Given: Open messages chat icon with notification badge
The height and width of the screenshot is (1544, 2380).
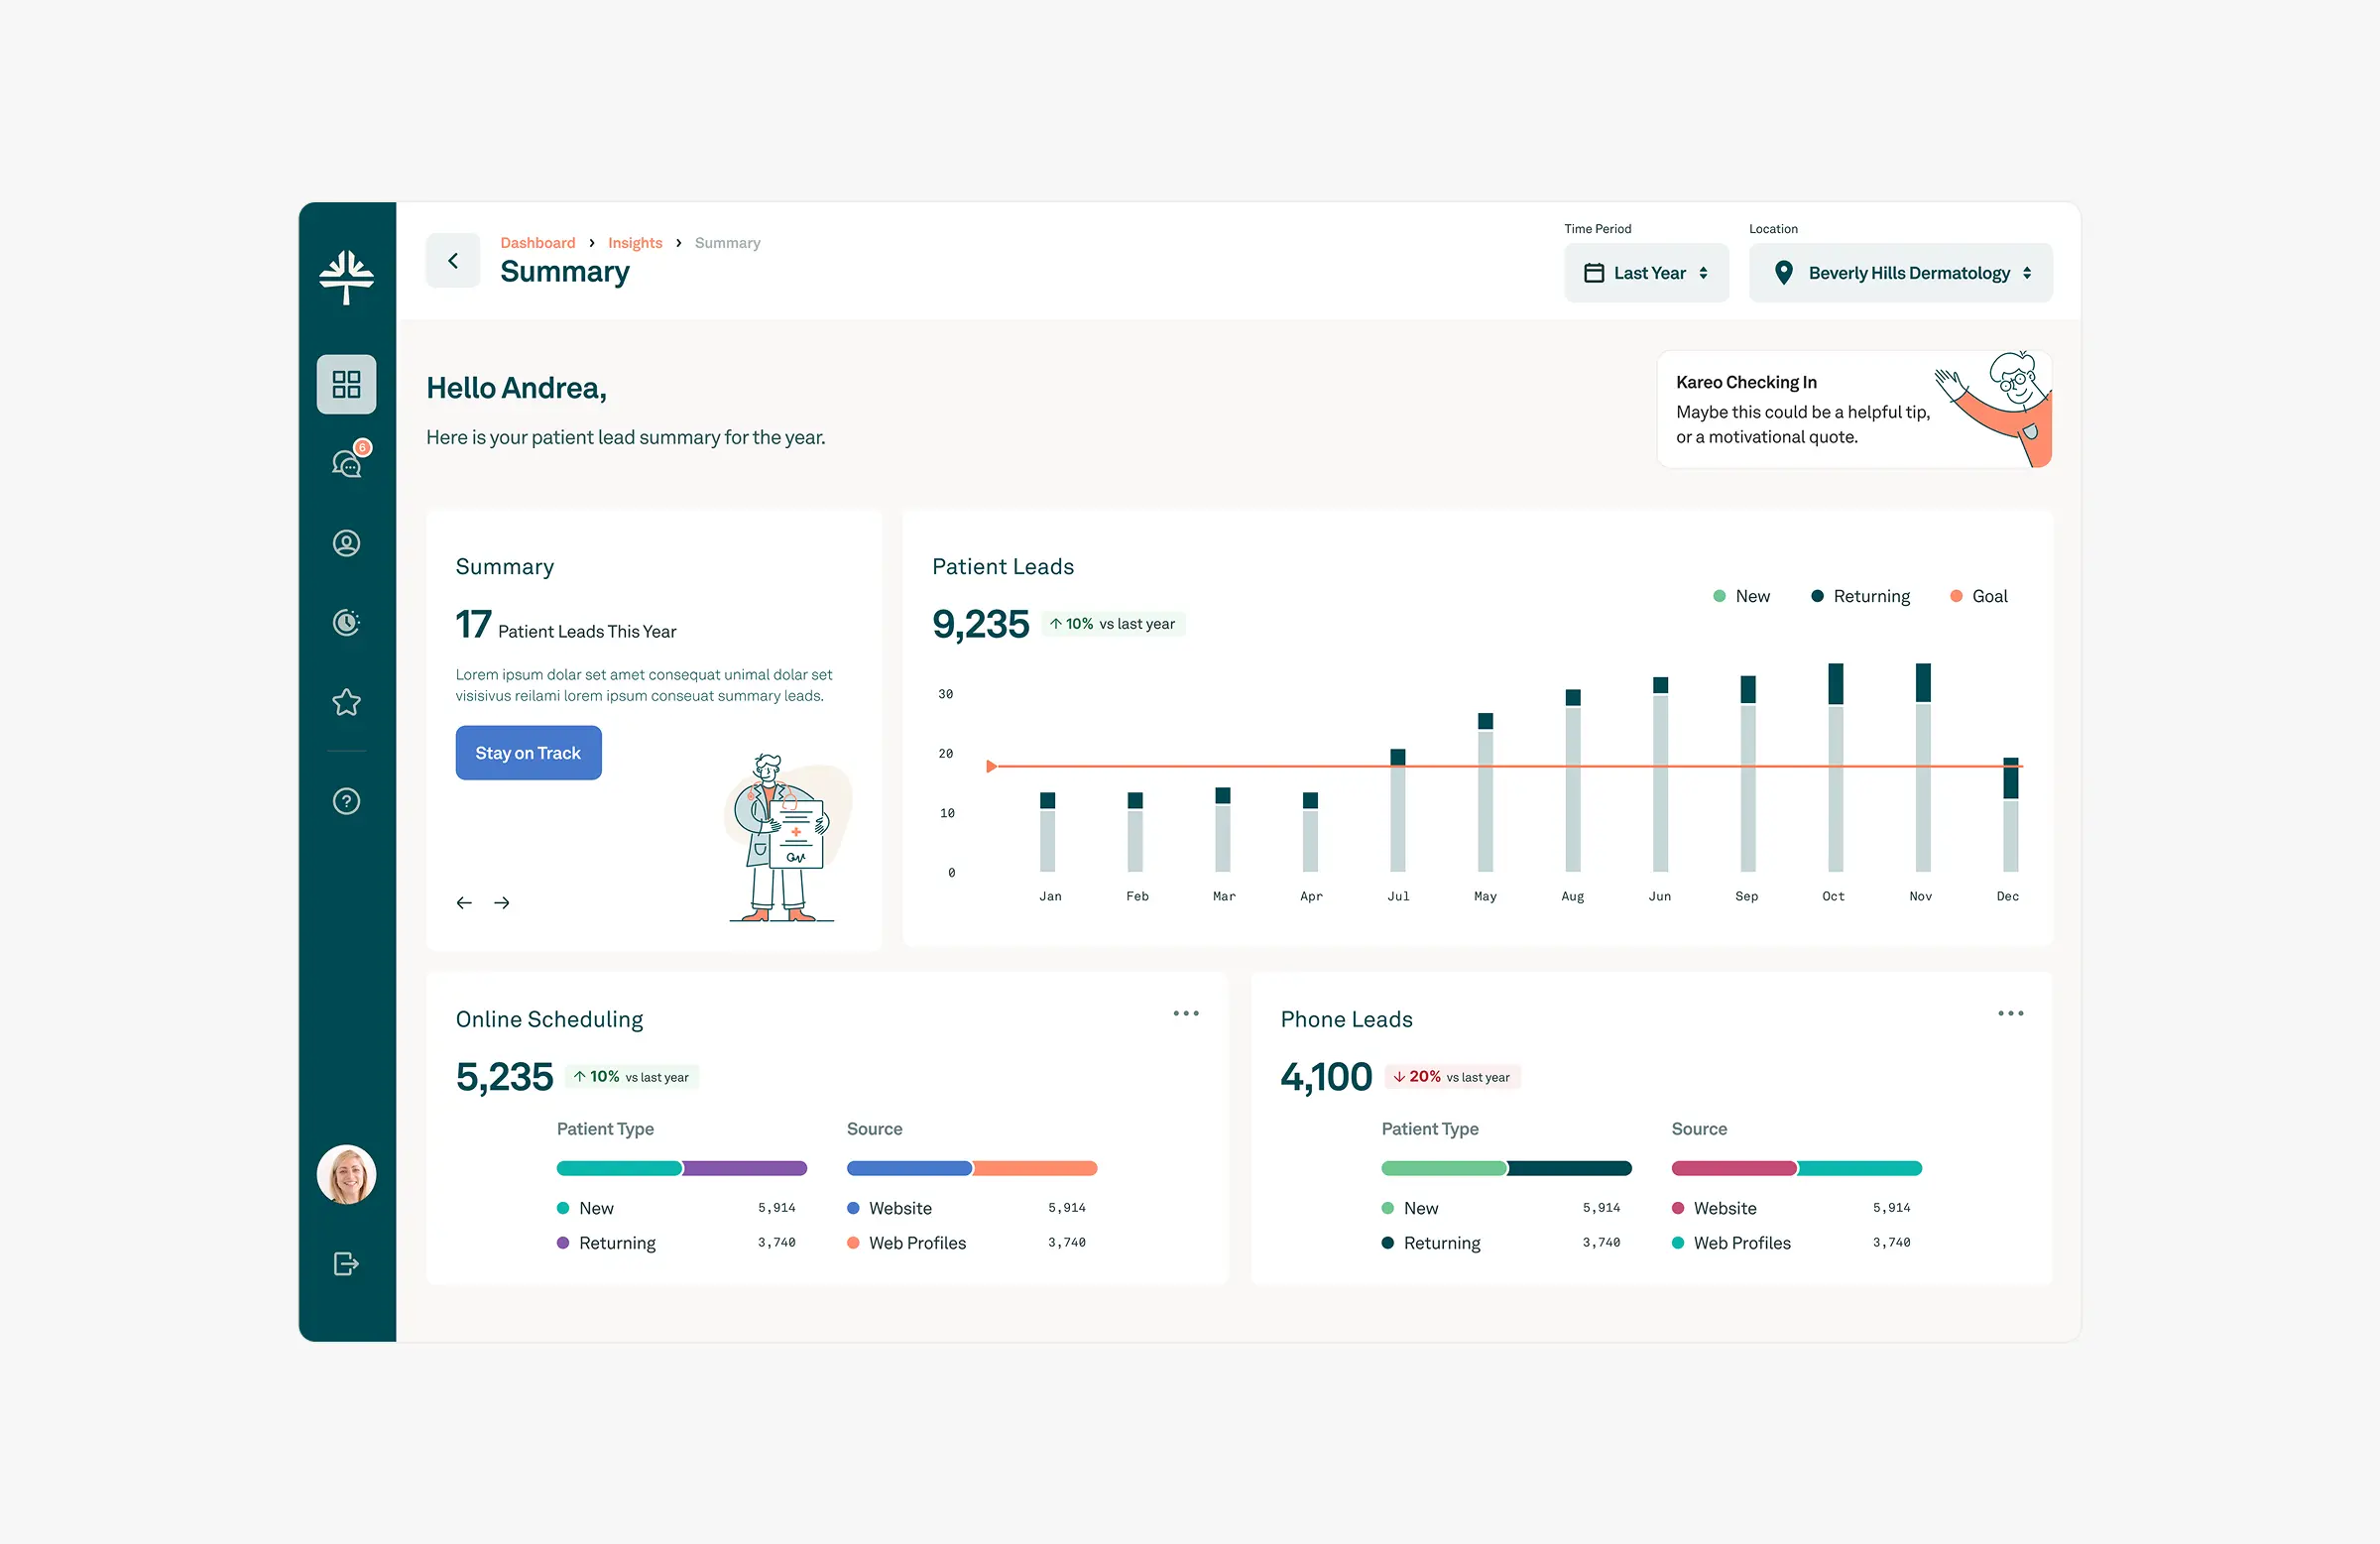Looking at the screenshot, I should coord(346,464).
